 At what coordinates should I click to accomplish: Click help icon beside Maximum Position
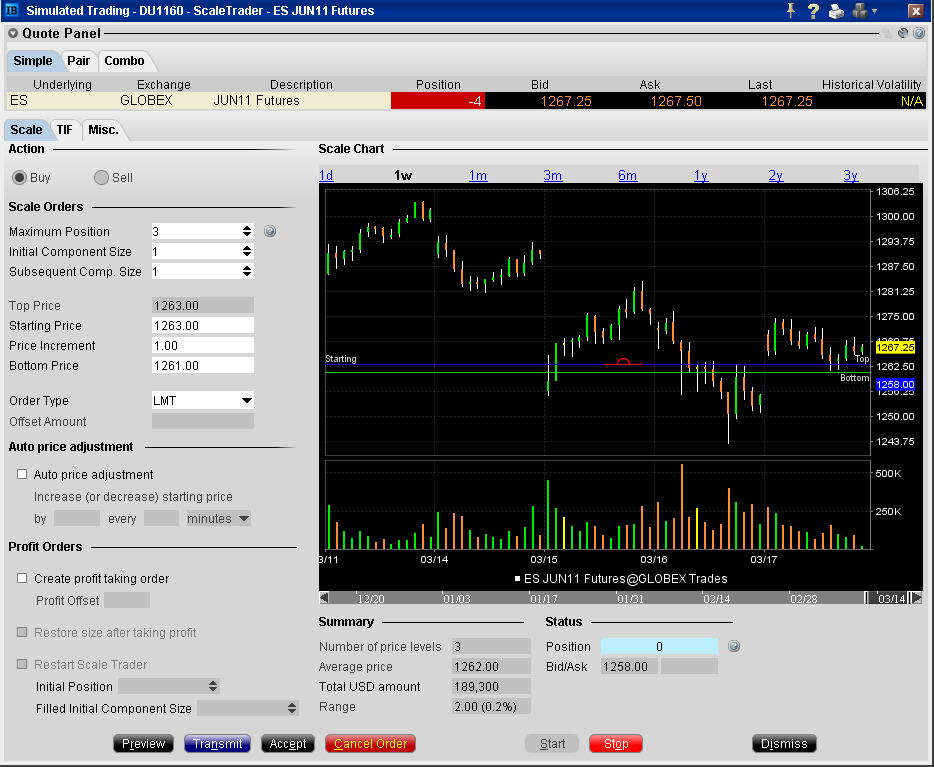270,231
